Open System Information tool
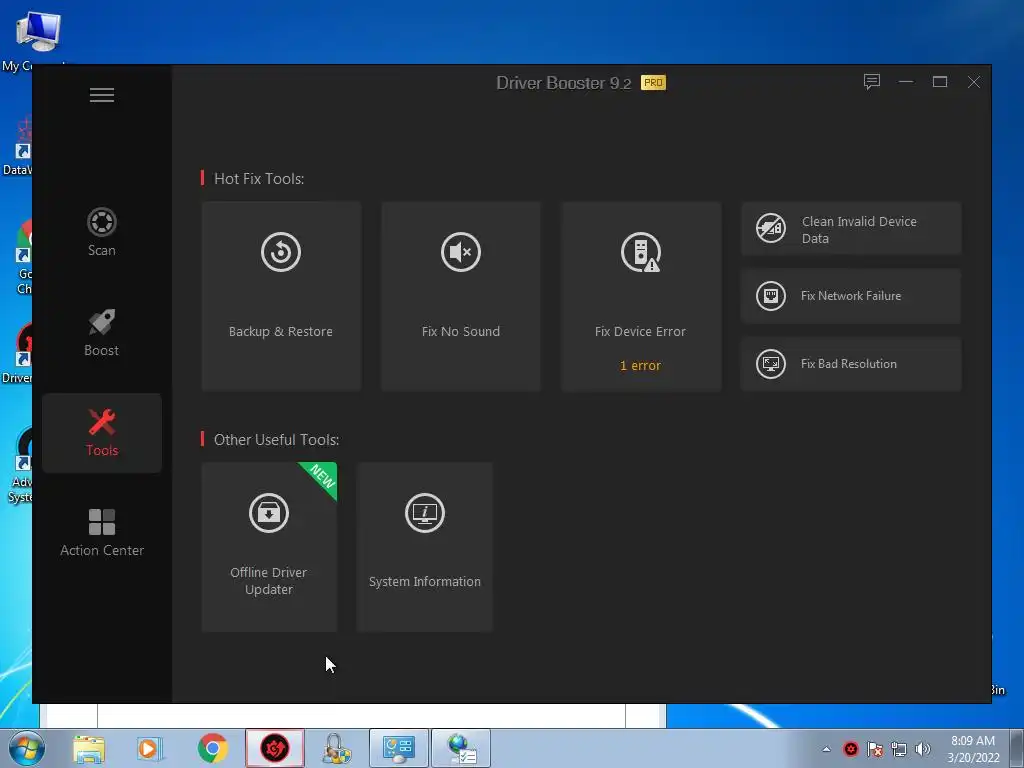This screenshot has width=1024, height=768. [x=424, y=547]
